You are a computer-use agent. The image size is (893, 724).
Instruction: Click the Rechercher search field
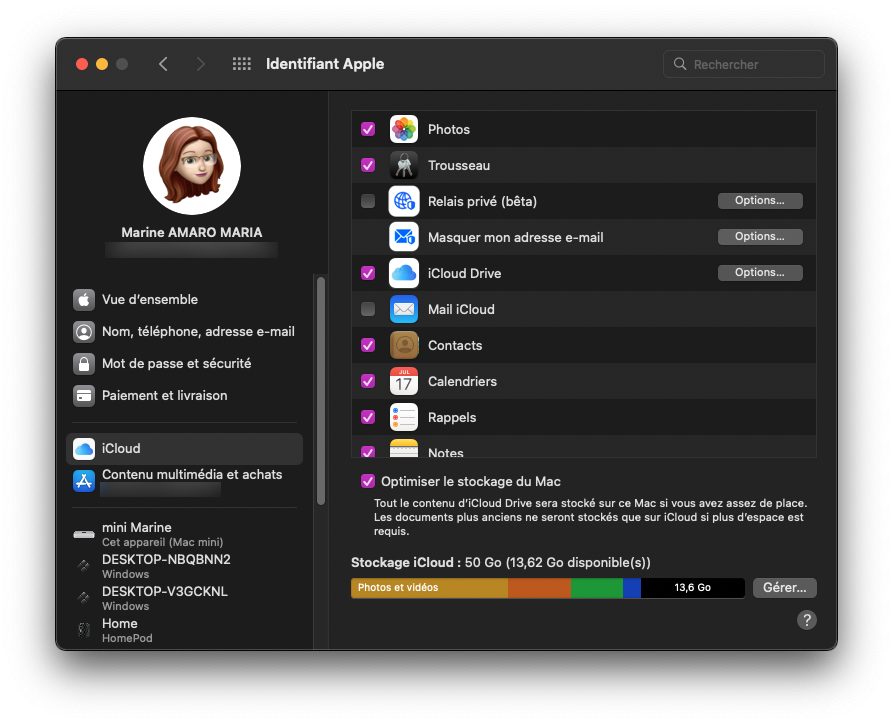(x=743, y=63)
